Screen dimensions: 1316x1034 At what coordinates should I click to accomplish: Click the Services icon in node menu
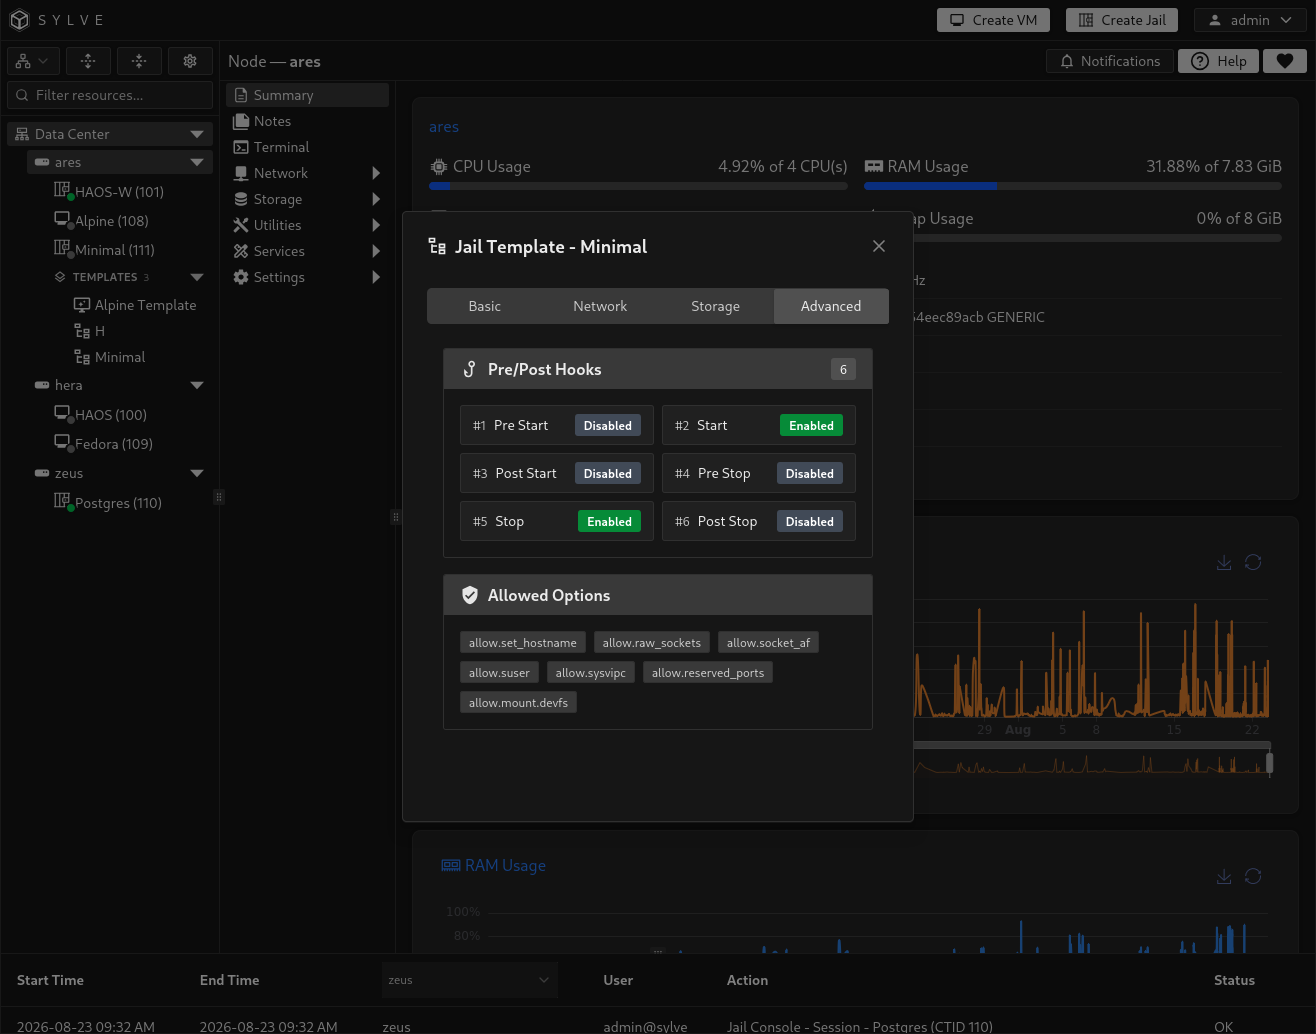(x=241, y=251)
